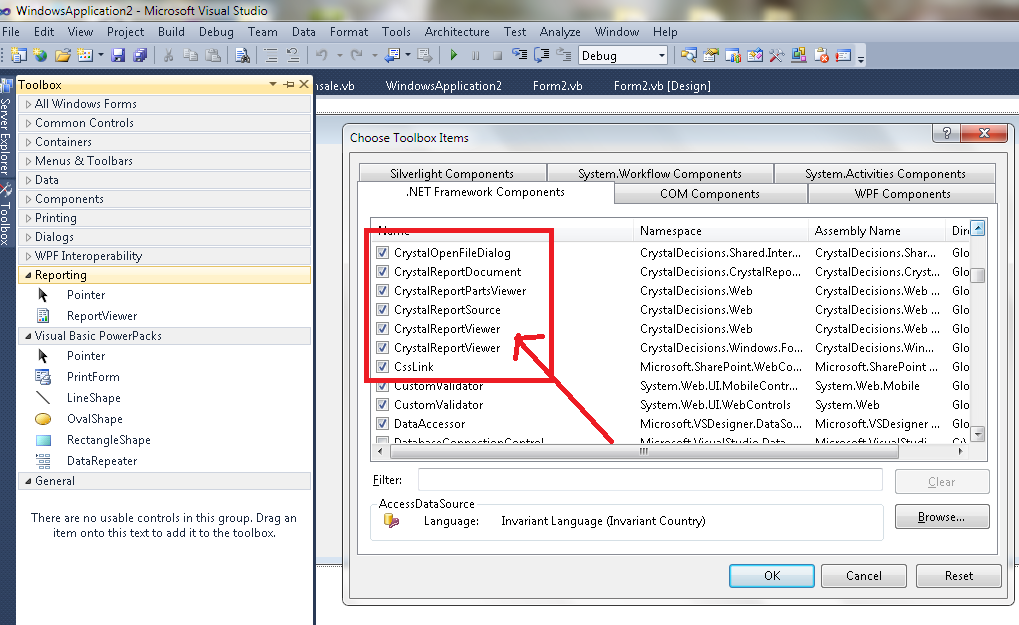
Task: Click the Undo arrow icon
Action: 322,56
